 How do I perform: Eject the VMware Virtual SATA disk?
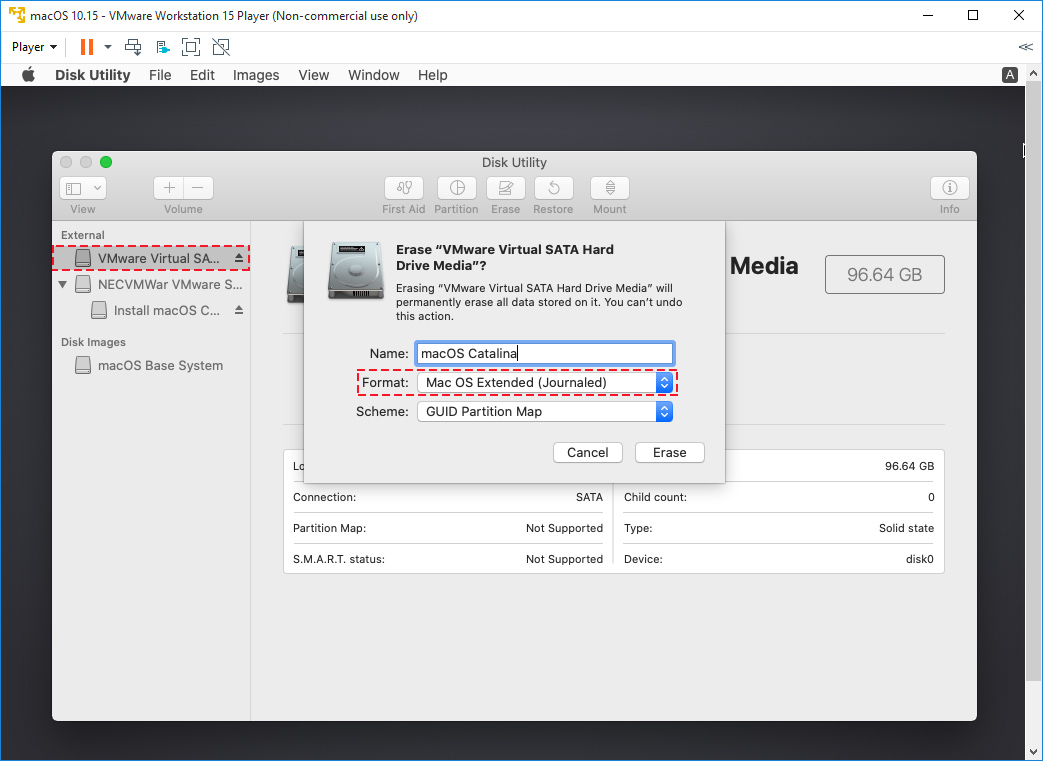(240, 258)
